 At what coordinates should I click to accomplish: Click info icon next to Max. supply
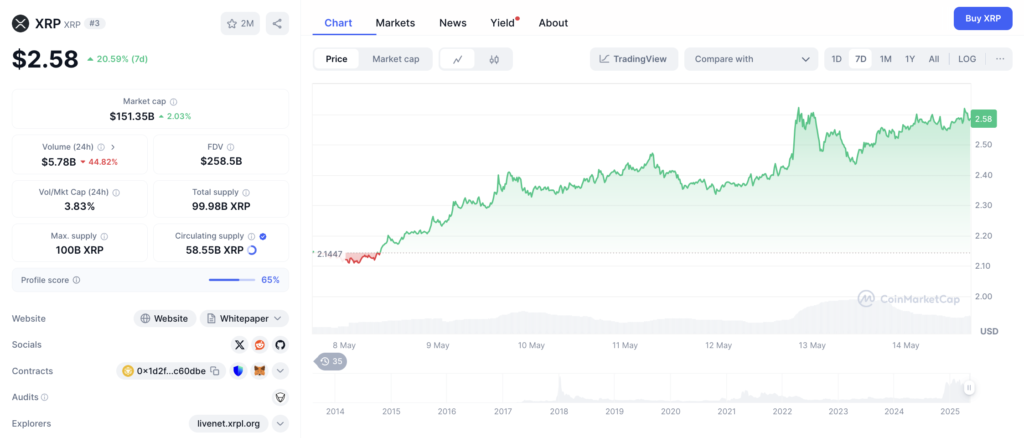(x=104, y=236)
